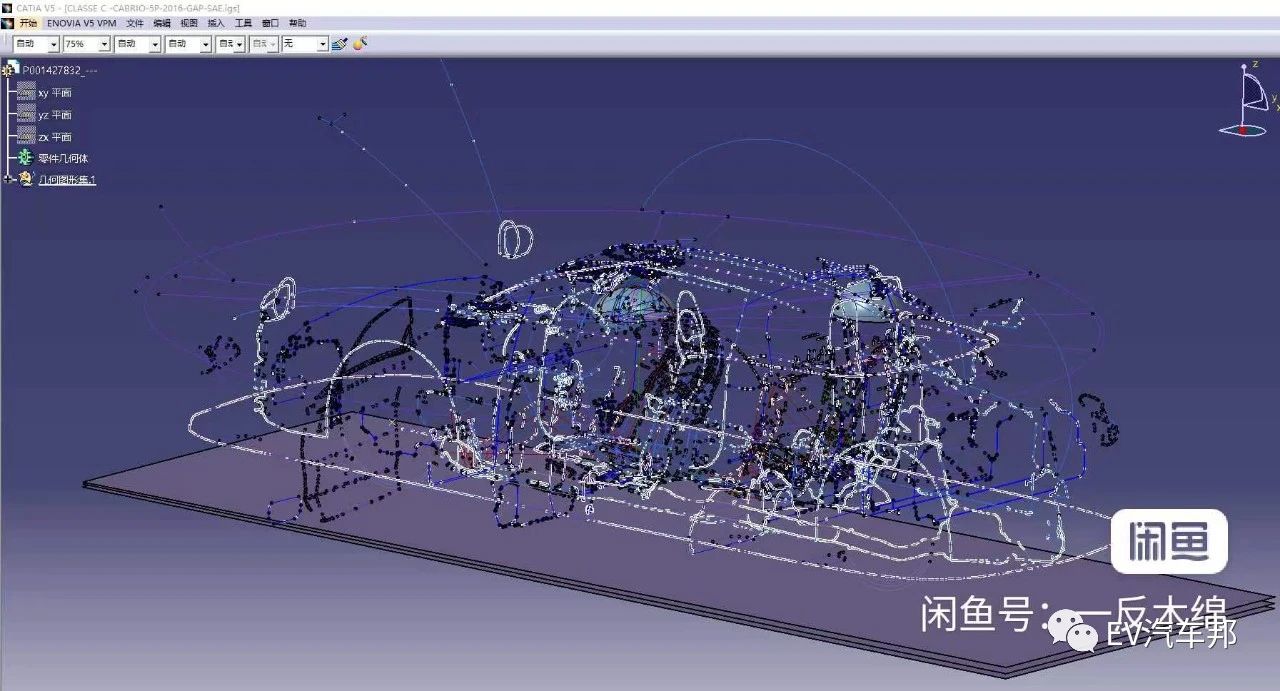Select the P001427832 root node label

click(x=60, y=71)
